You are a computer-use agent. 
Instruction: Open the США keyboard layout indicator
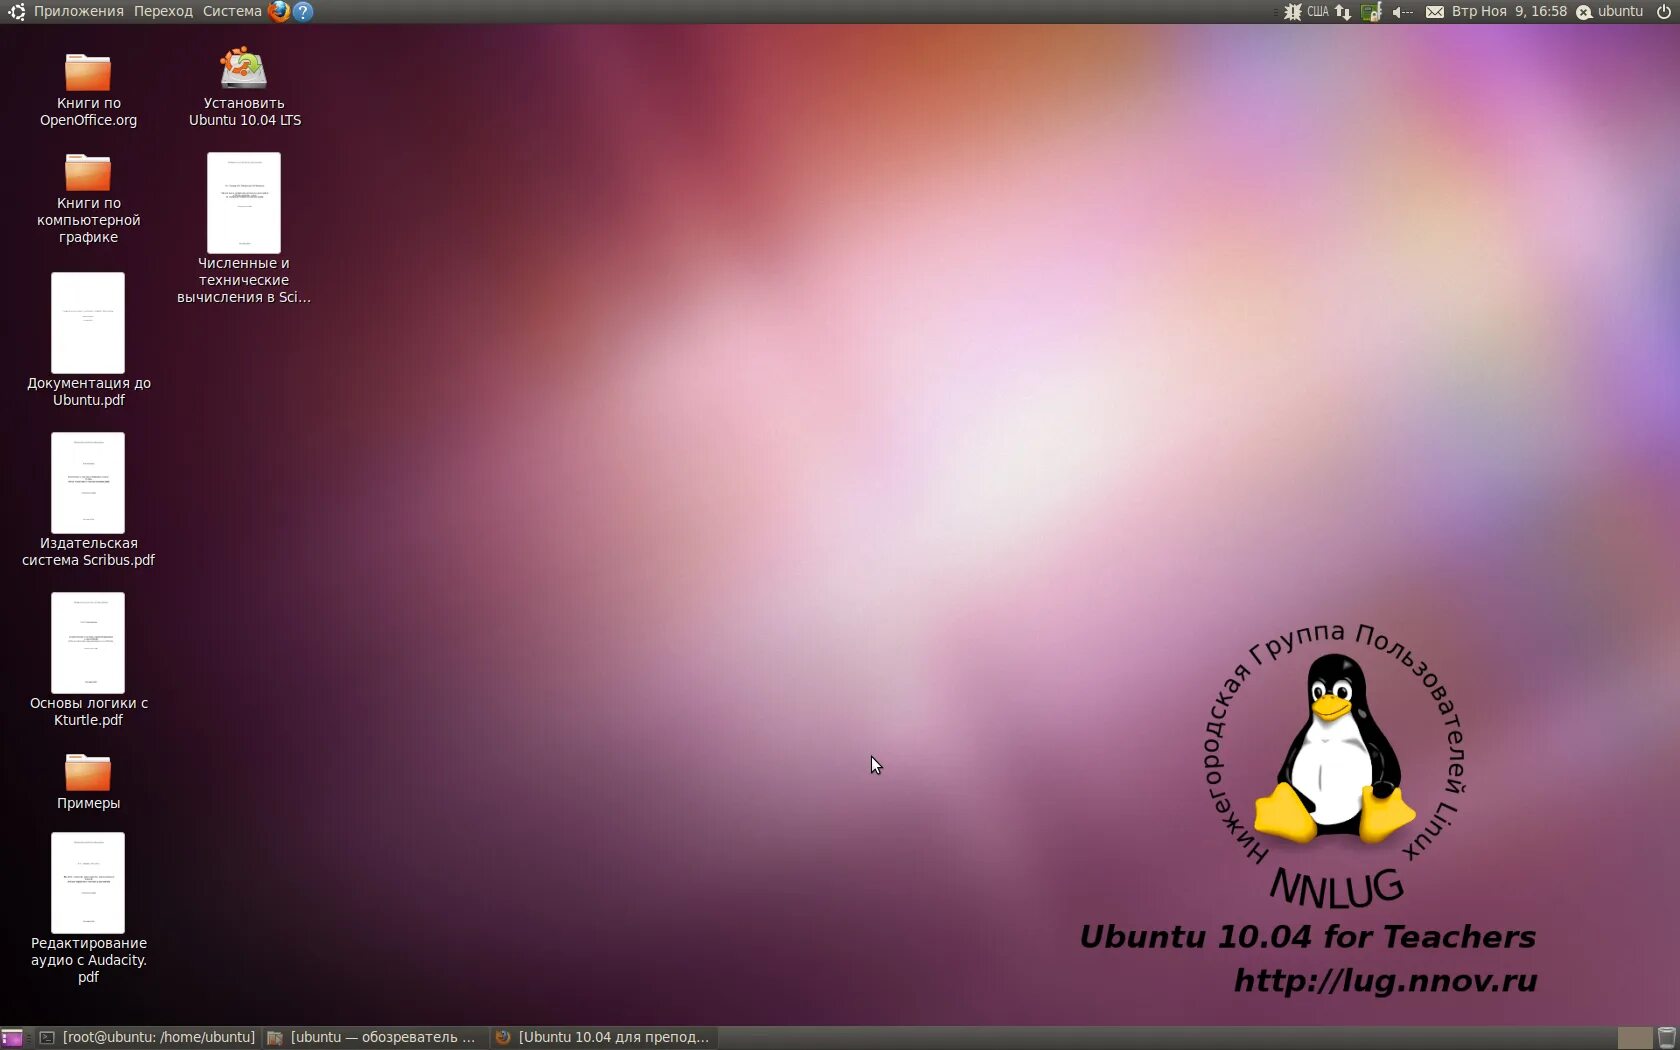tap(1318, 11)
